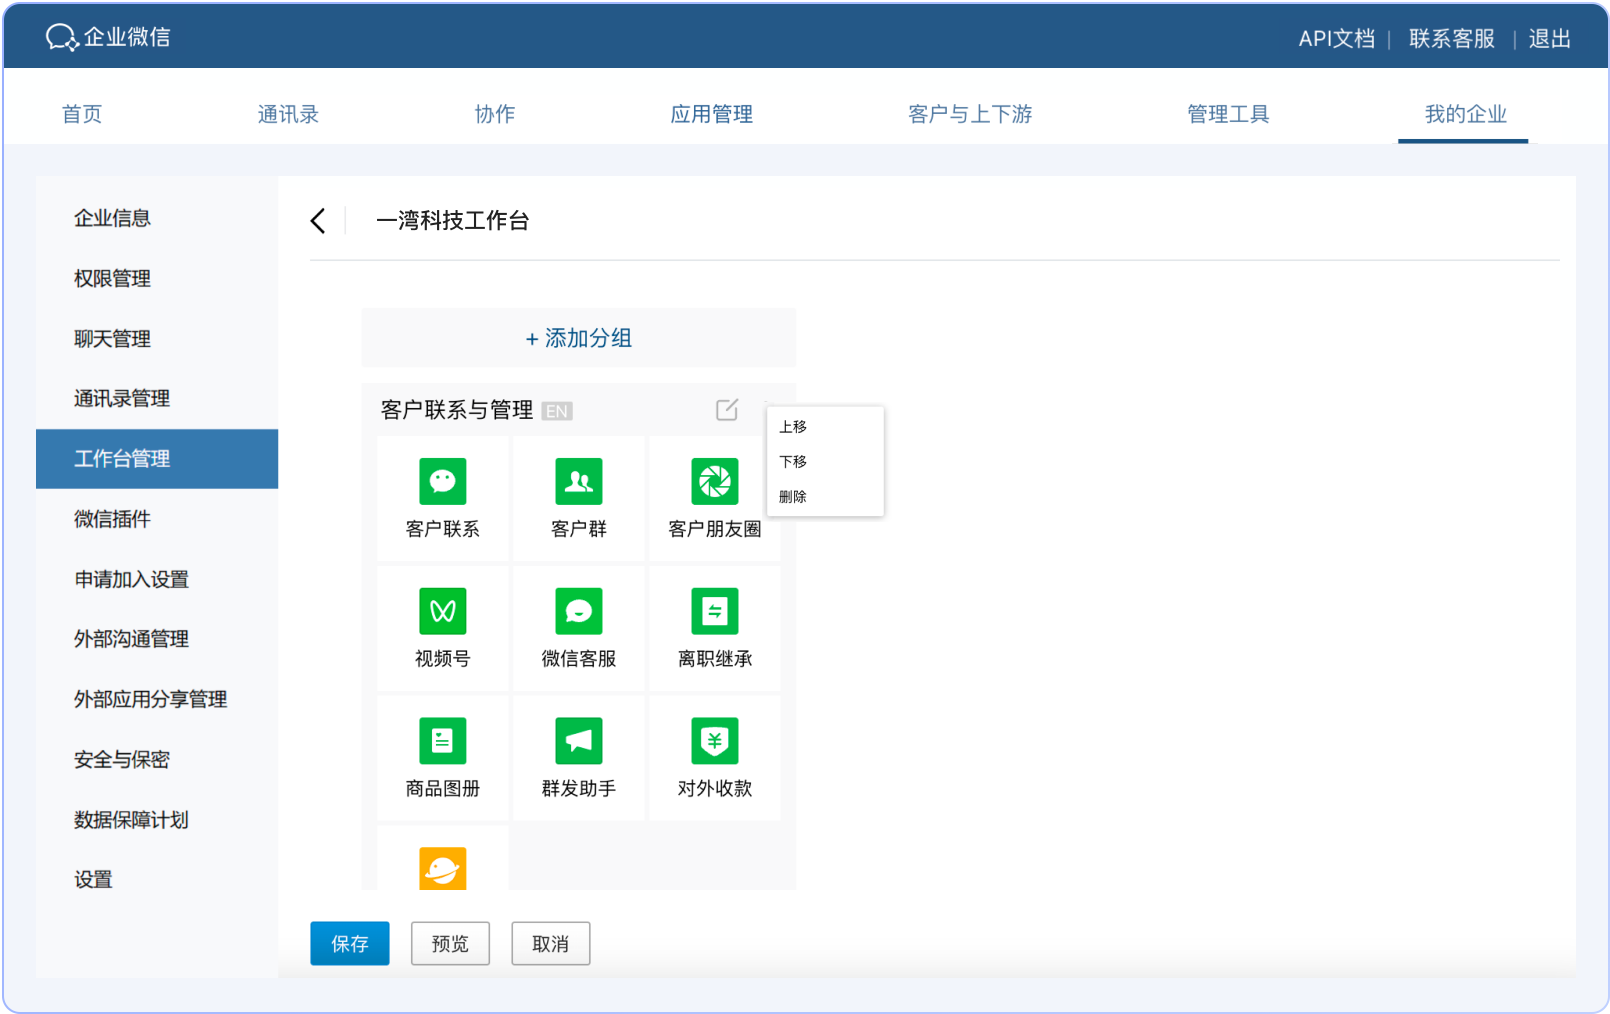Open the 客户联系 app icon
Image resolution: width=1610 pixels, height=1014 pixels.
point(443,482)
